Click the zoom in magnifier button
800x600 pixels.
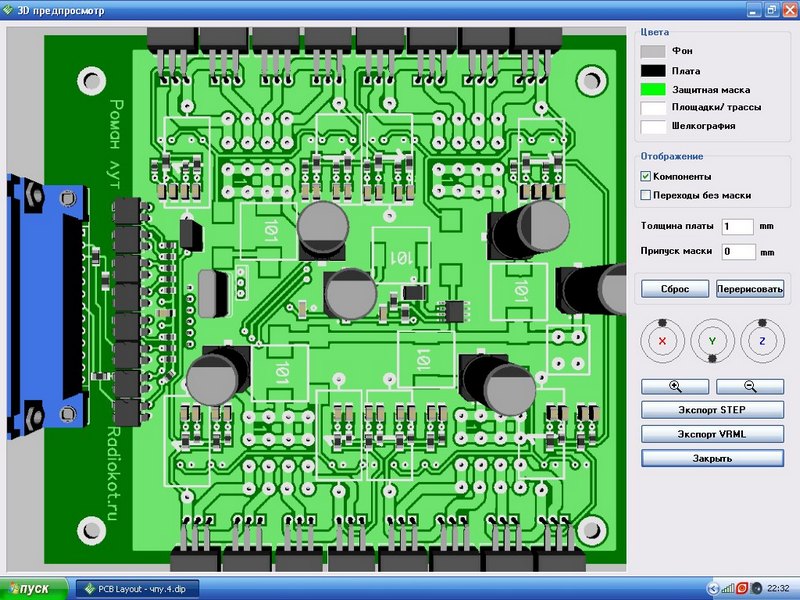point(675,387)
